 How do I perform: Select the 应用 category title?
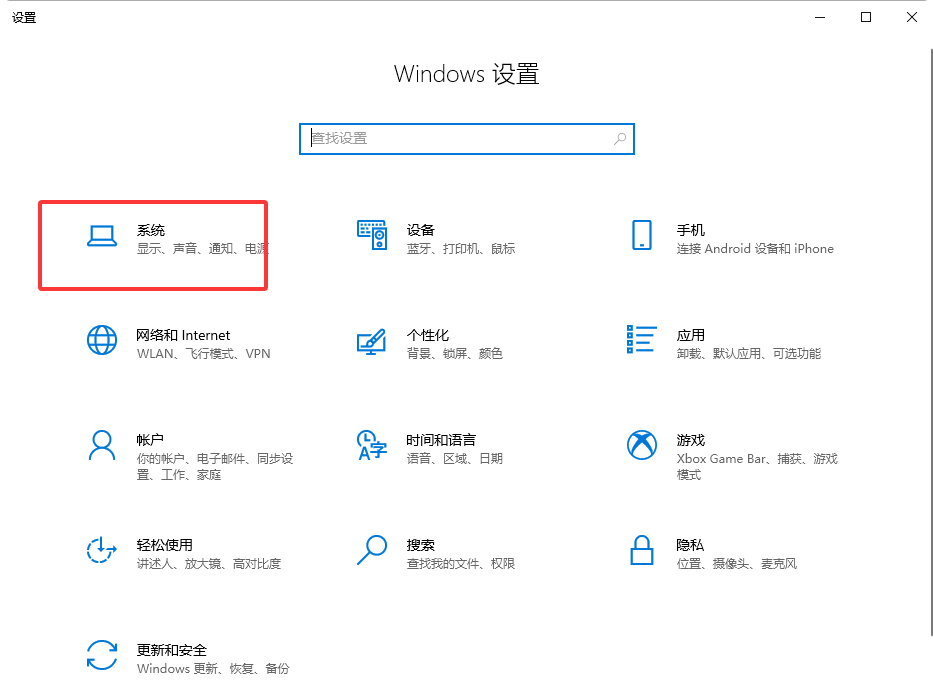click(690, 335)
